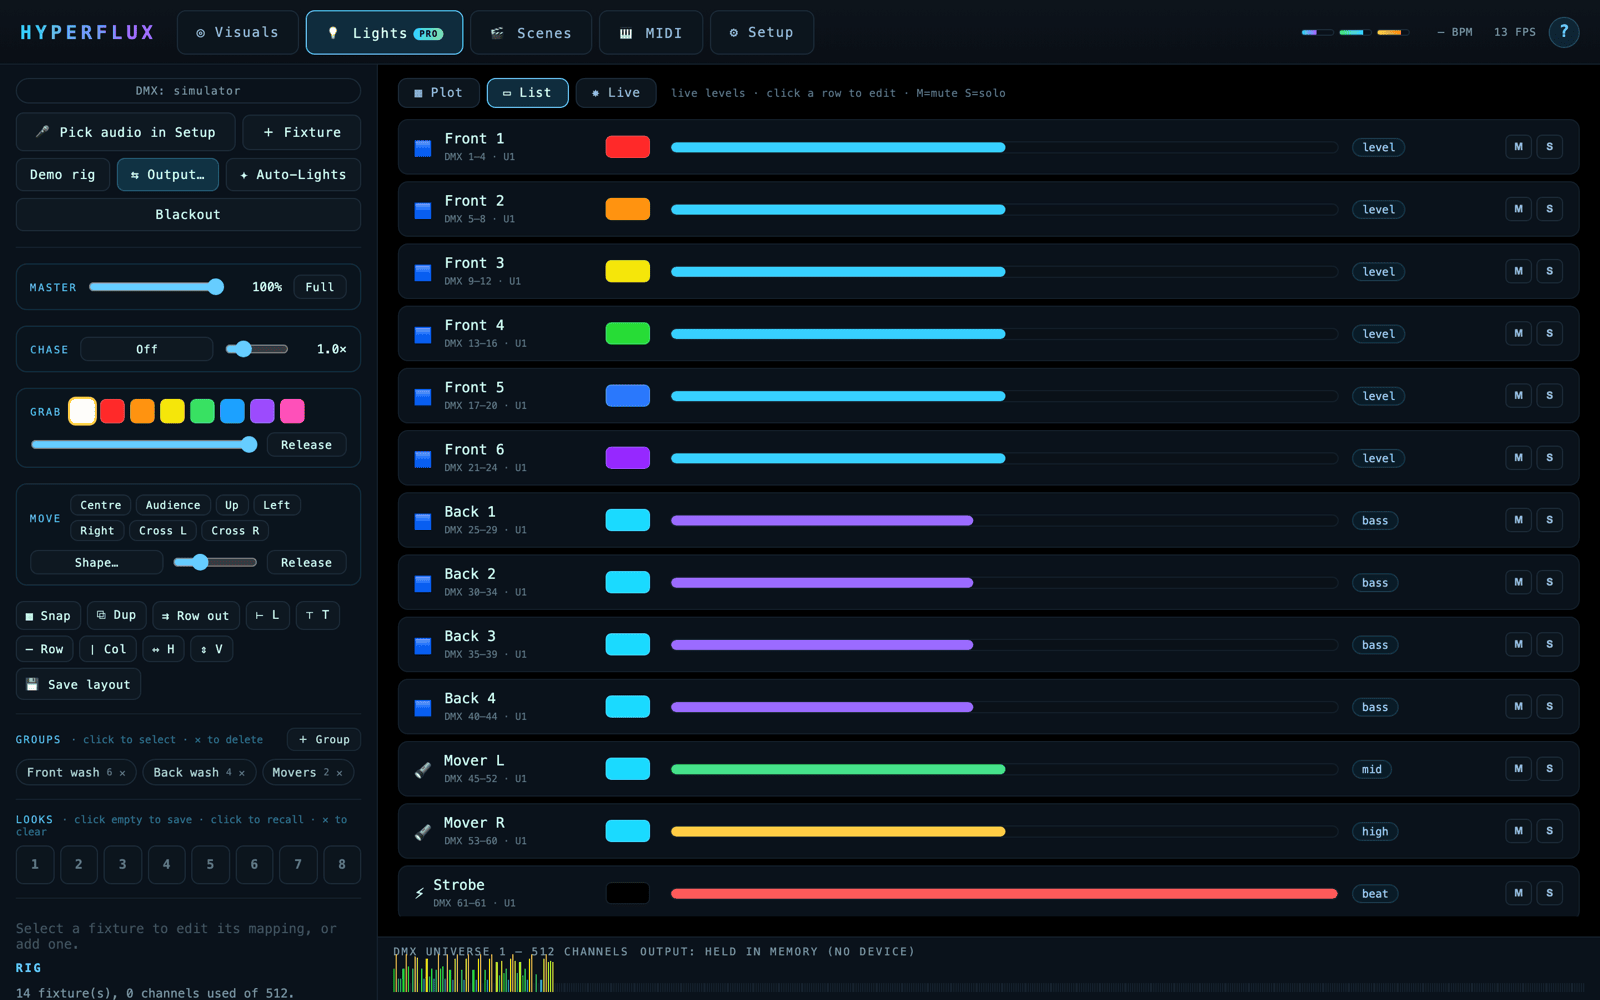This screenshot has height=1000, width=1600.
Task: Solo the Mover R fixture
Action: (x=1549, y=831)
